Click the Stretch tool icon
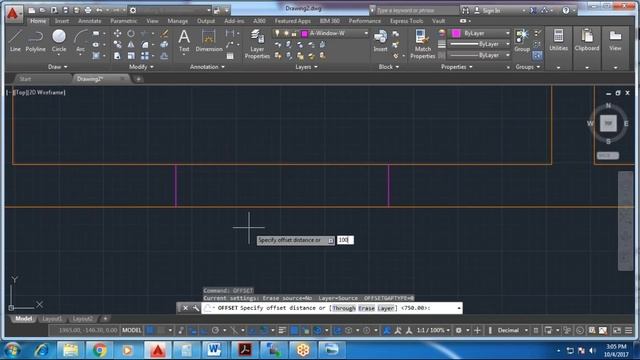Viewport: 640px width, 360px height. pos(117,56)
